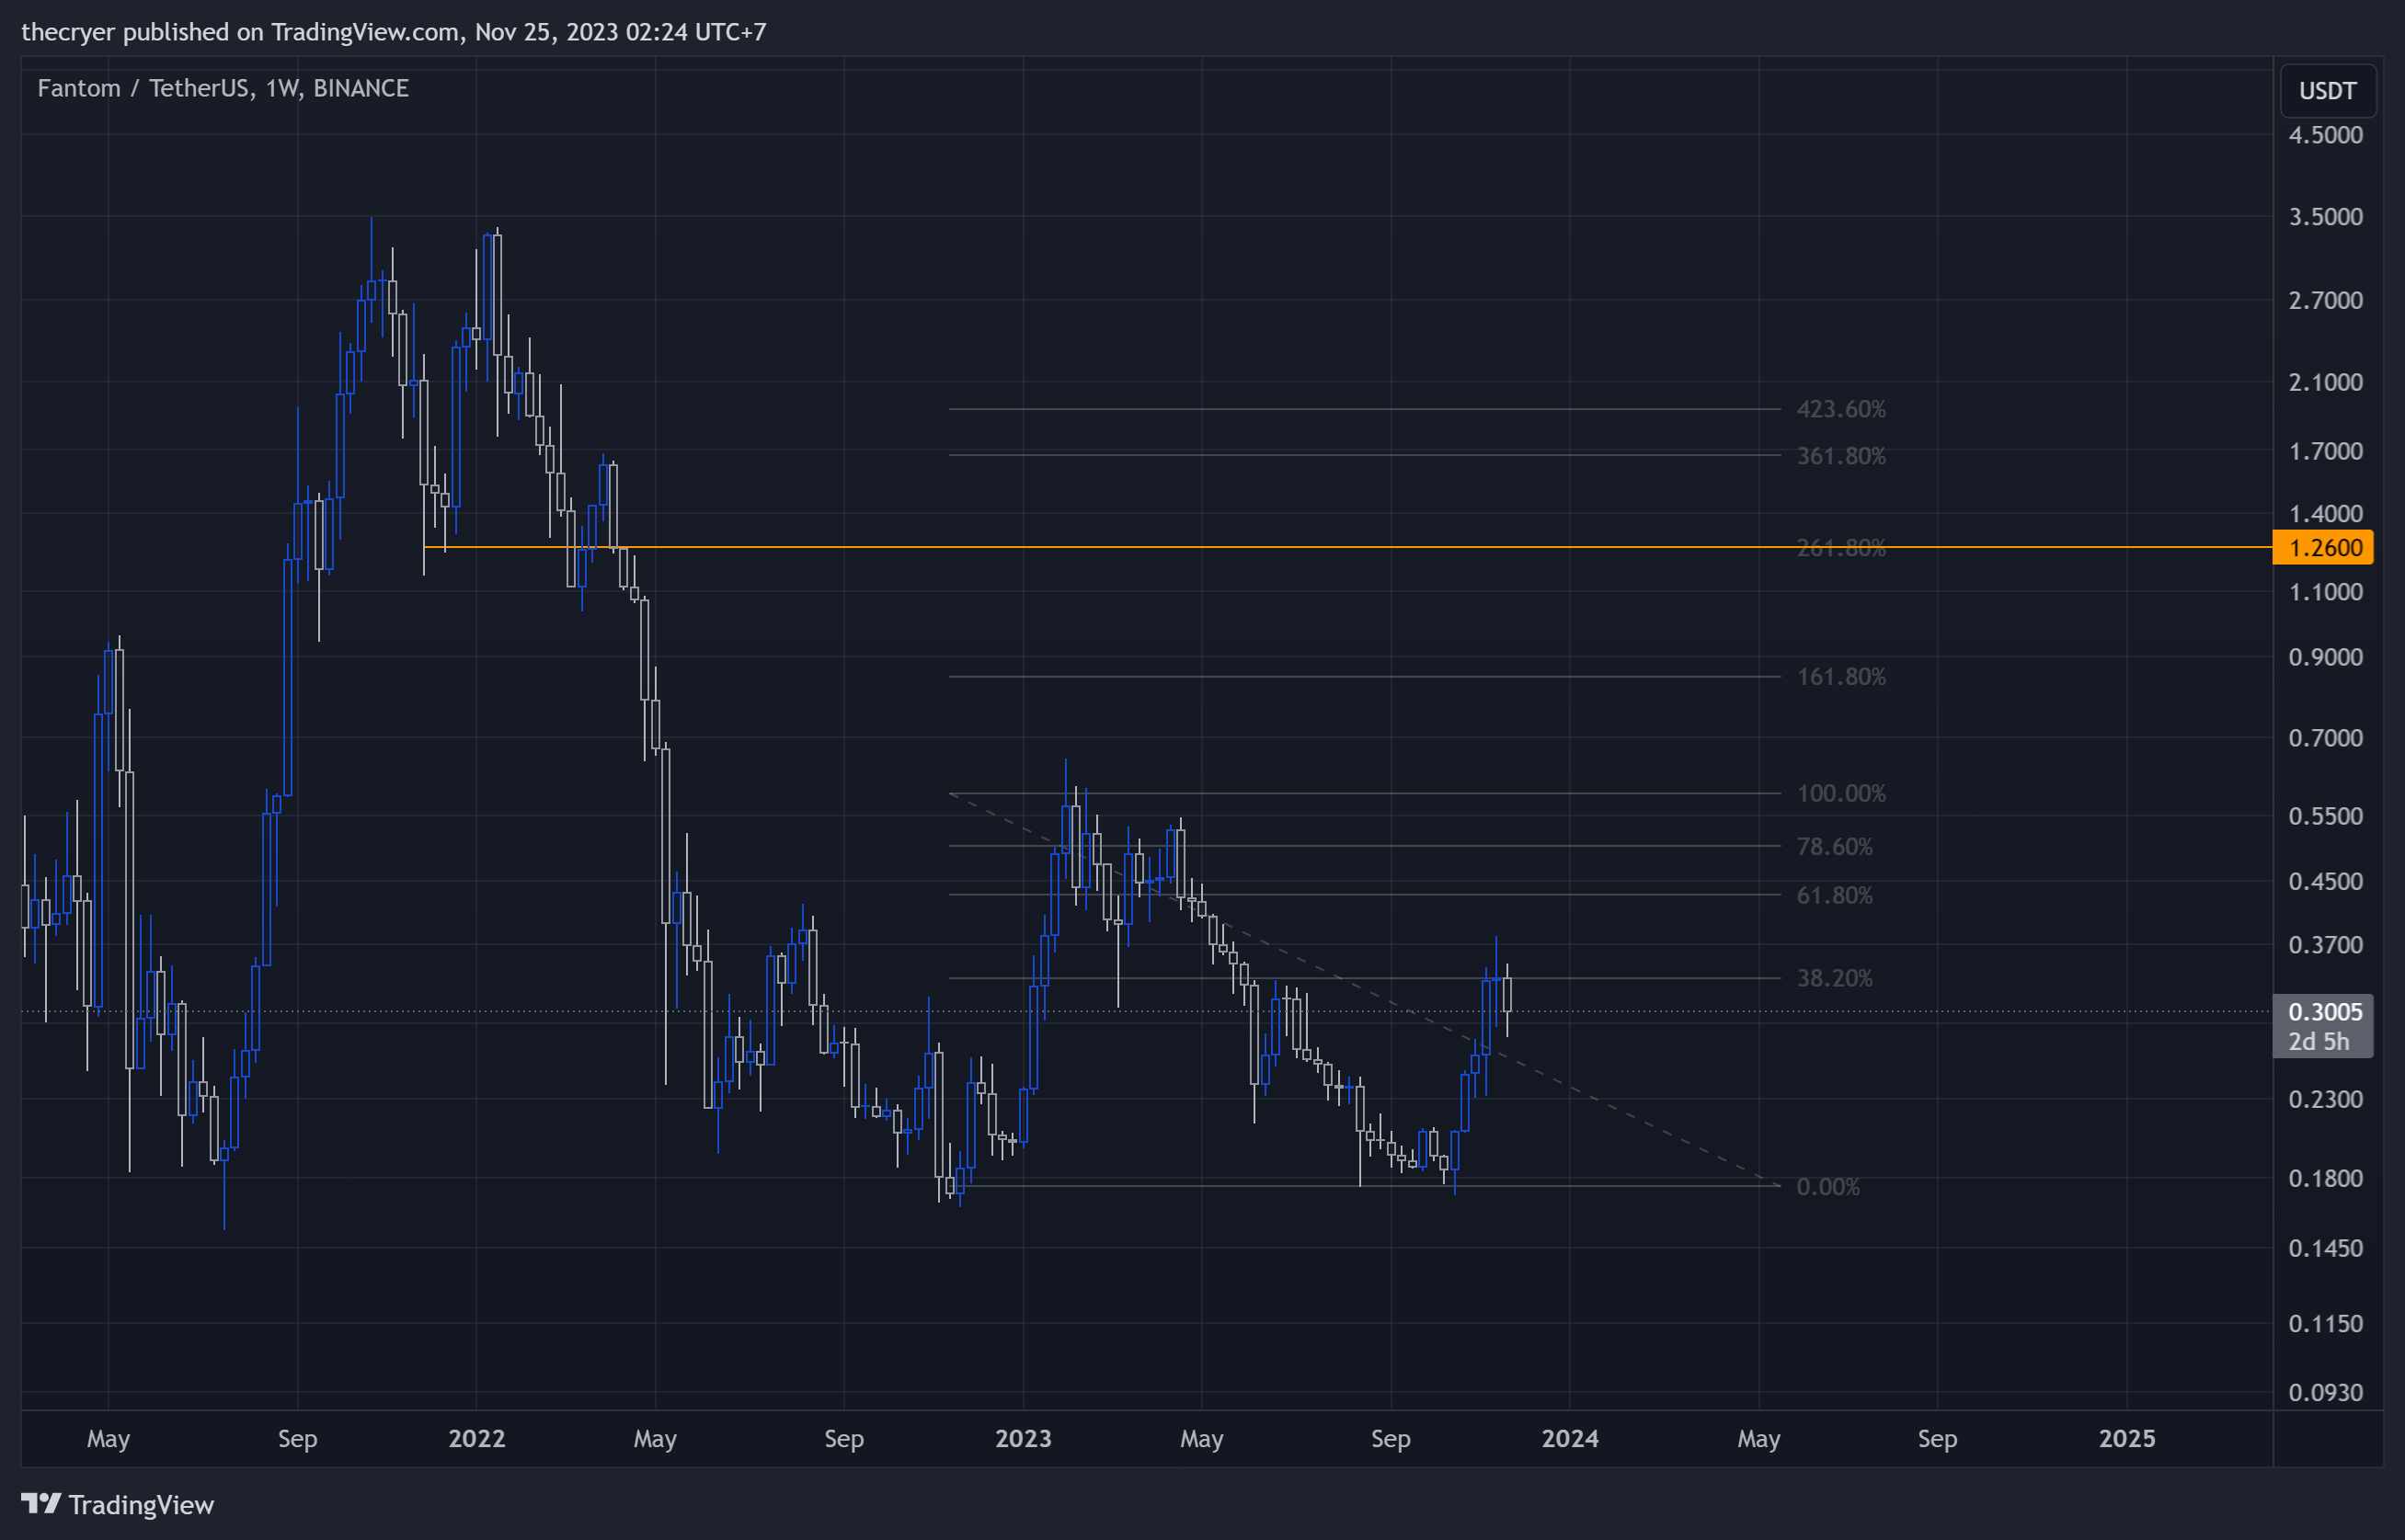Viewport: 2405px width, 1540px height.
Task: Click the 38.20% Fibonacci level label
Action: click(1834, 979)
